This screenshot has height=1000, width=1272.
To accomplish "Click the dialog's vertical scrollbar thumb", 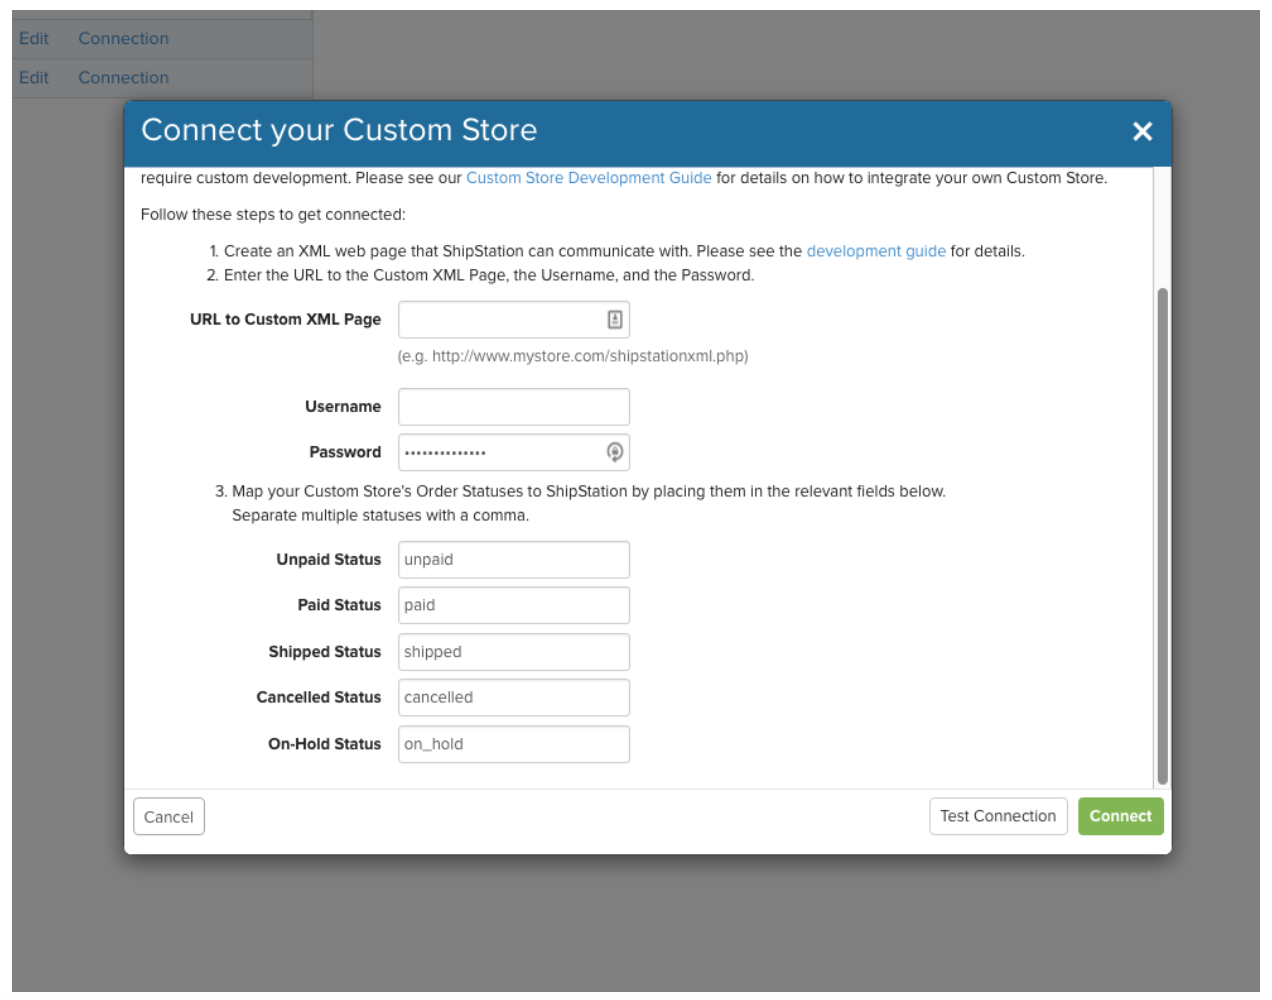I will tap(1162, 536).
